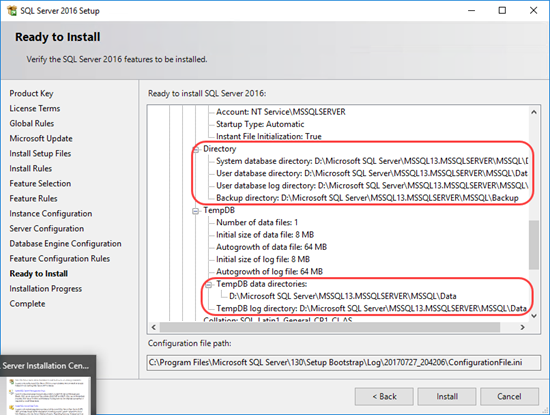
Task: Click the horizontal scrollbar thumb
Action: pyautogui.click(x=330, y=327)
